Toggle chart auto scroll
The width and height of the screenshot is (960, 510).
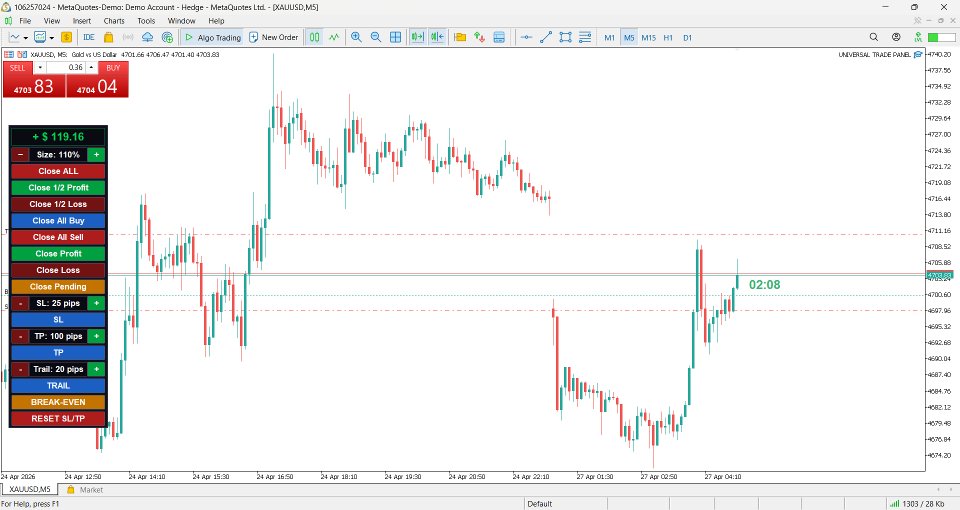pyautogui.click(x=418, y=37)
